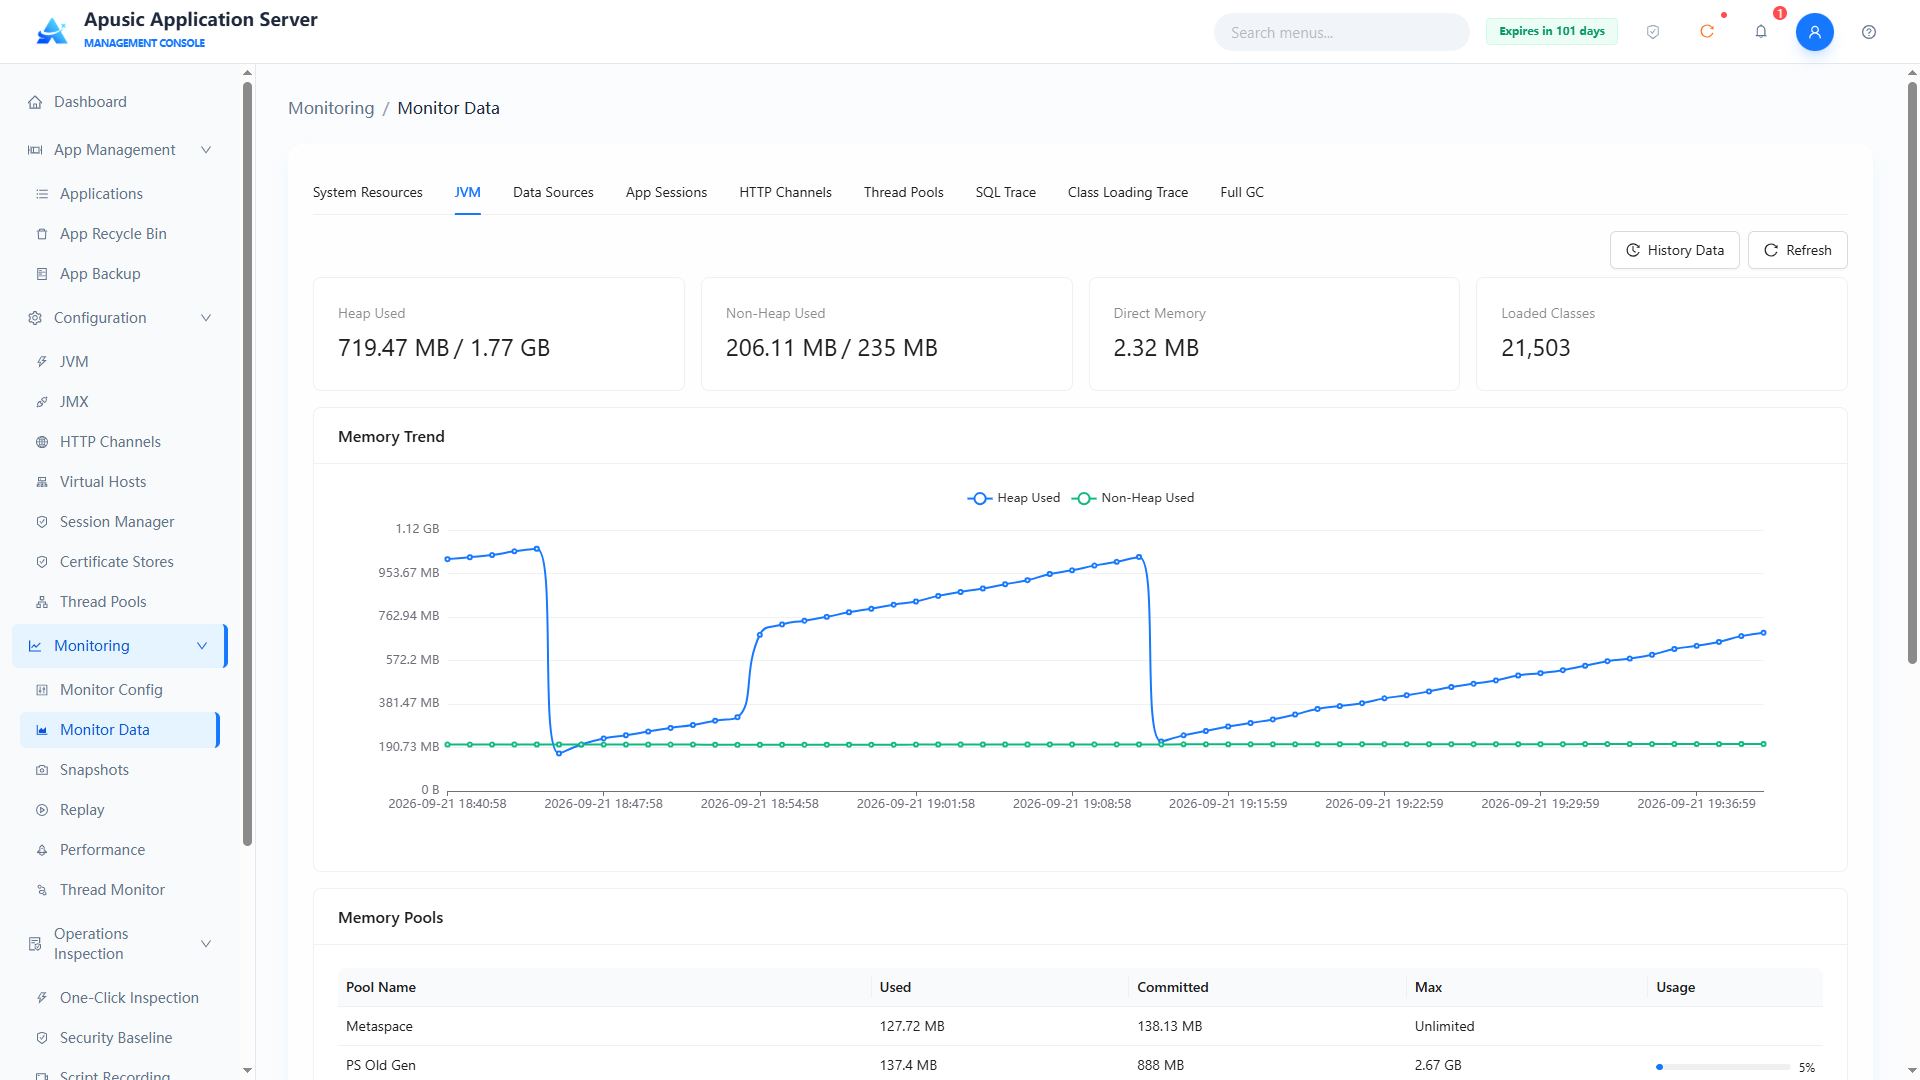Click the shield icon in header

pyautogui.click(x=1653, y=32)
